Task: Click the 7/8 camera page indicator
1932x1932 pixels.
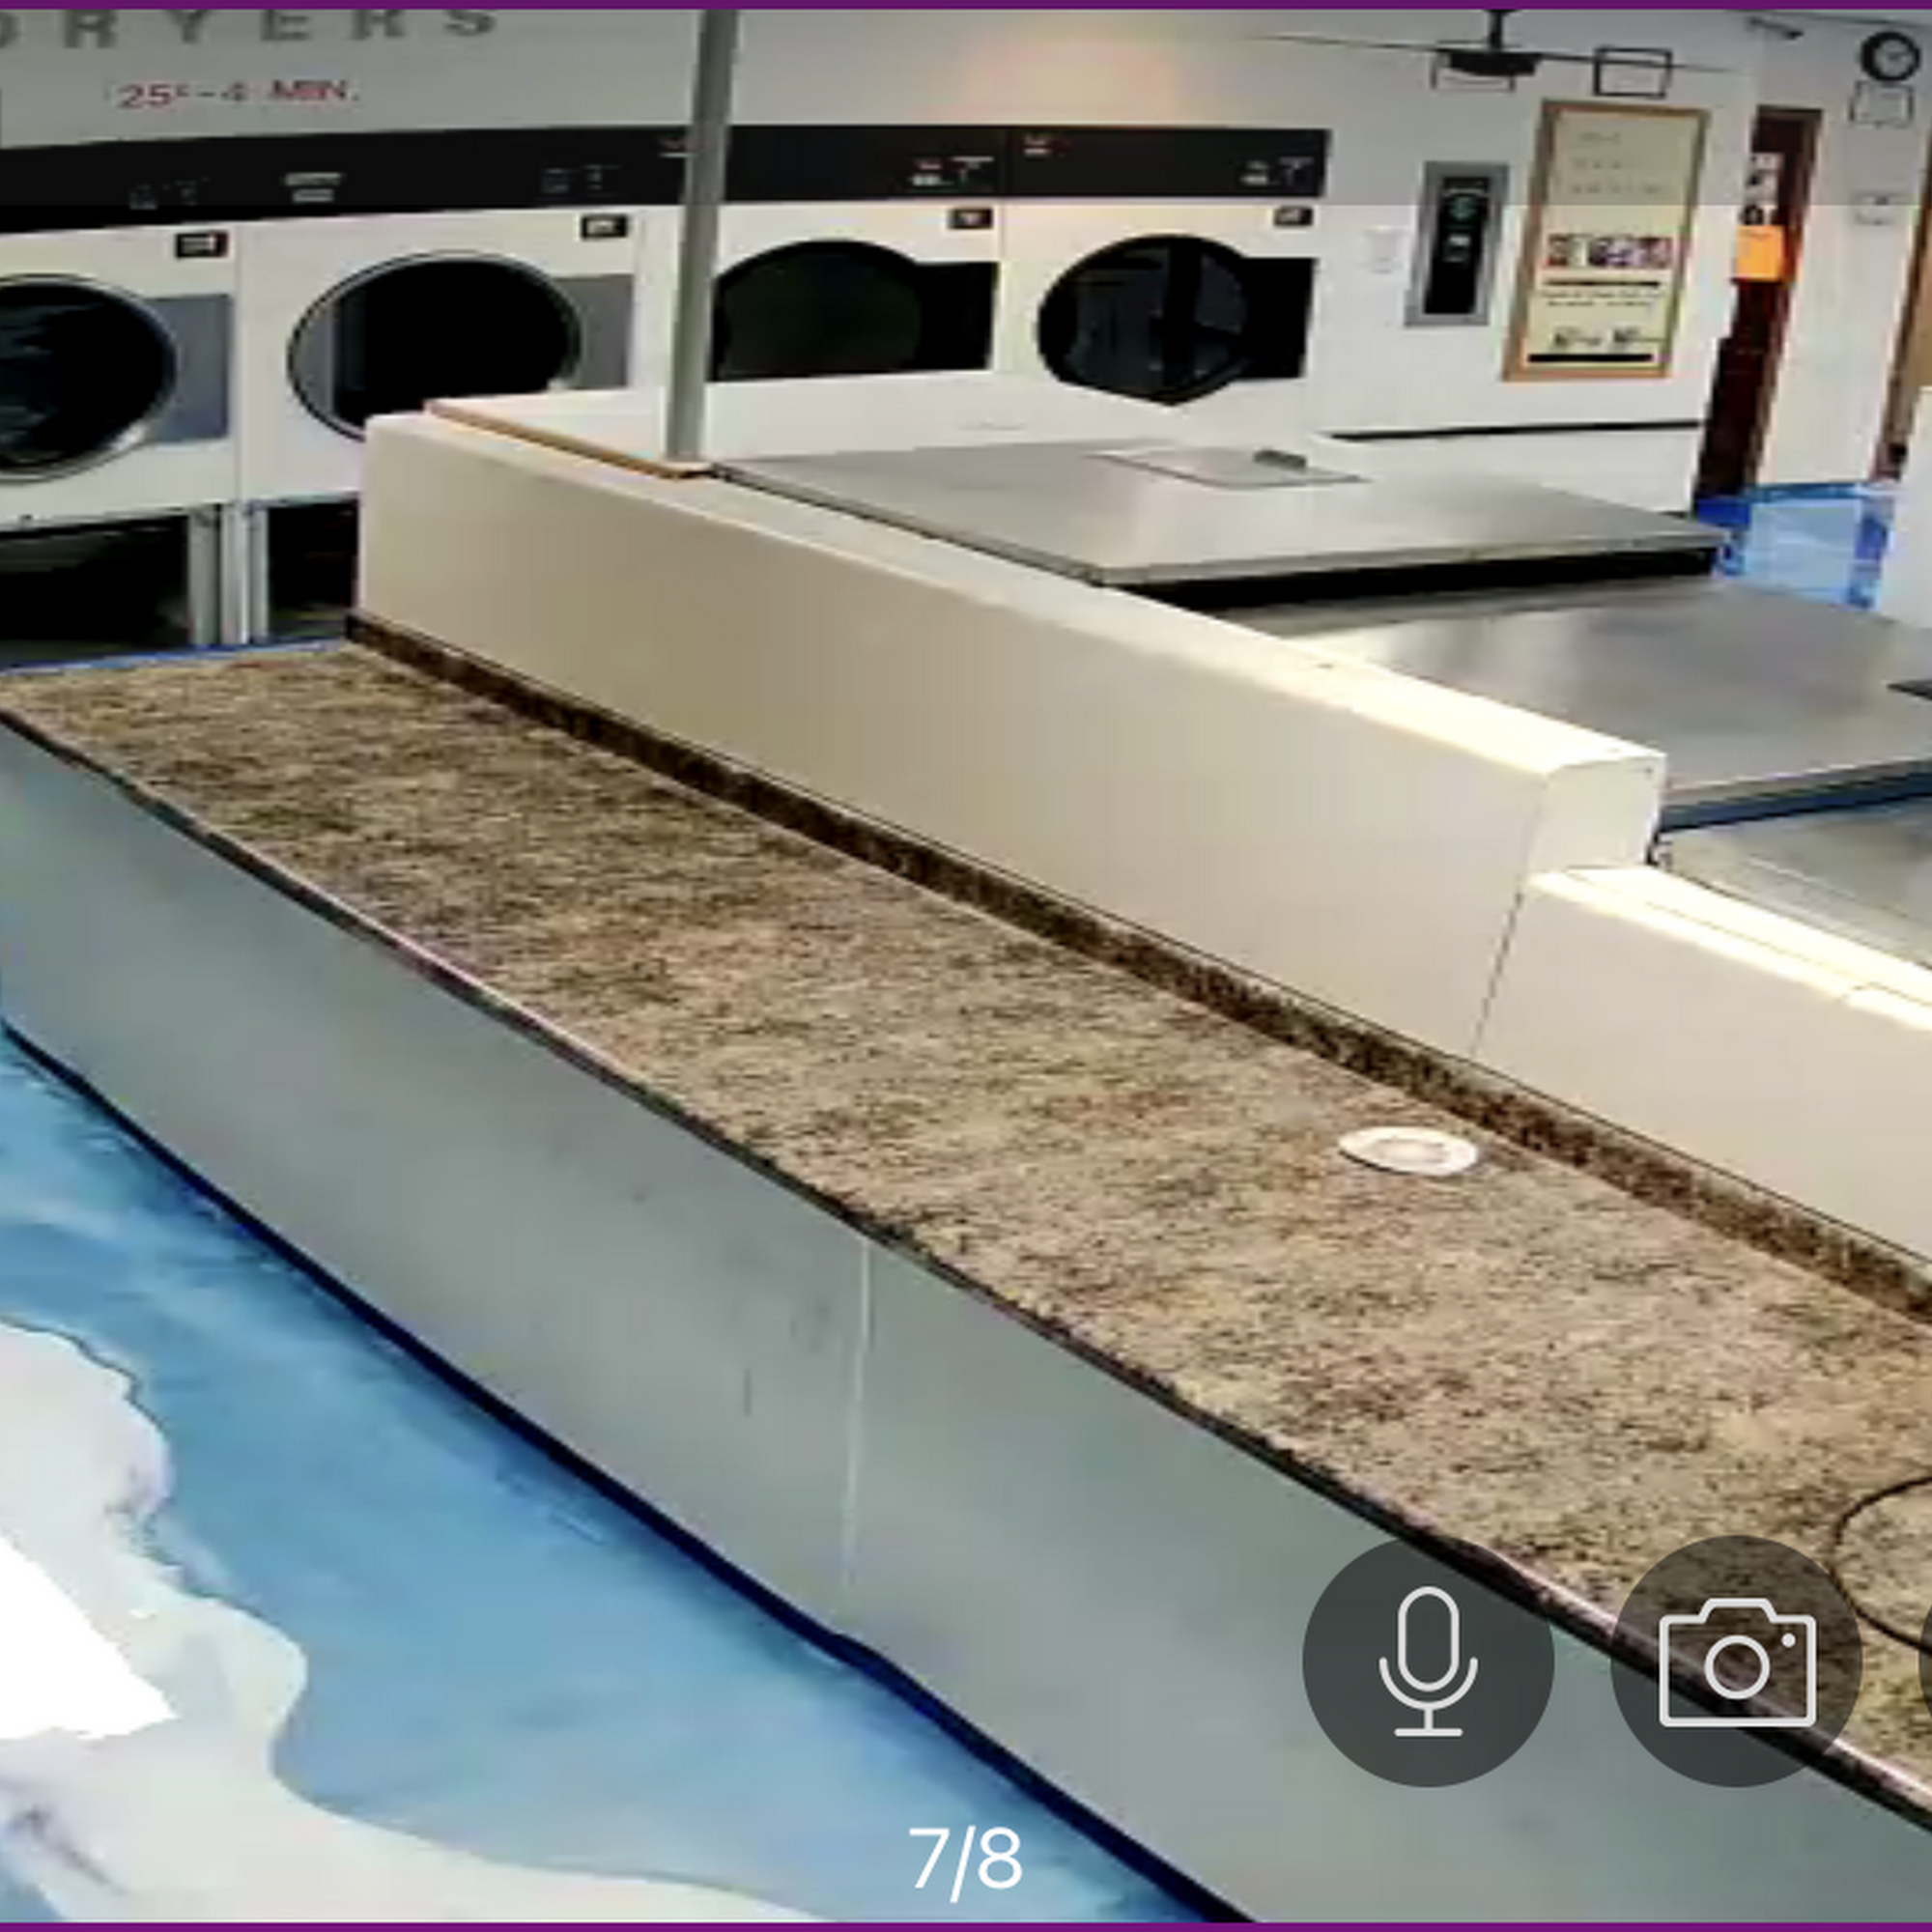Action: pos(965,1859)
